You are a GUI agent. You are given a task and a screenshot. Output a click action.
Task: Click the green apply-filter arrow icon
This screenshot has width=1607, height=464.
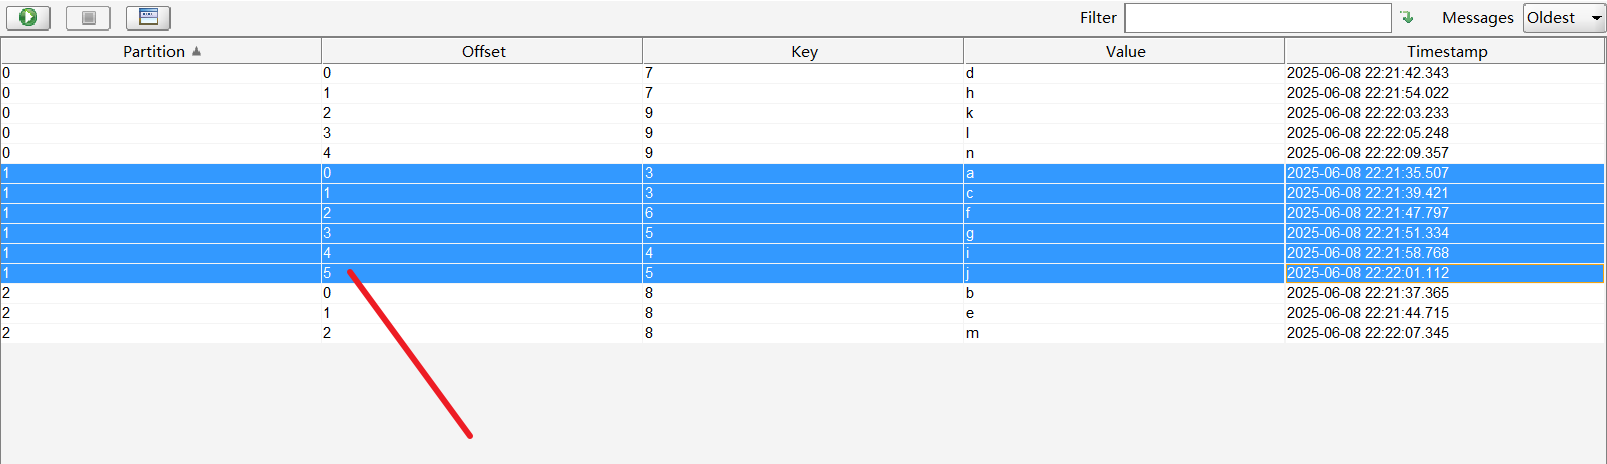[1407, 17]
